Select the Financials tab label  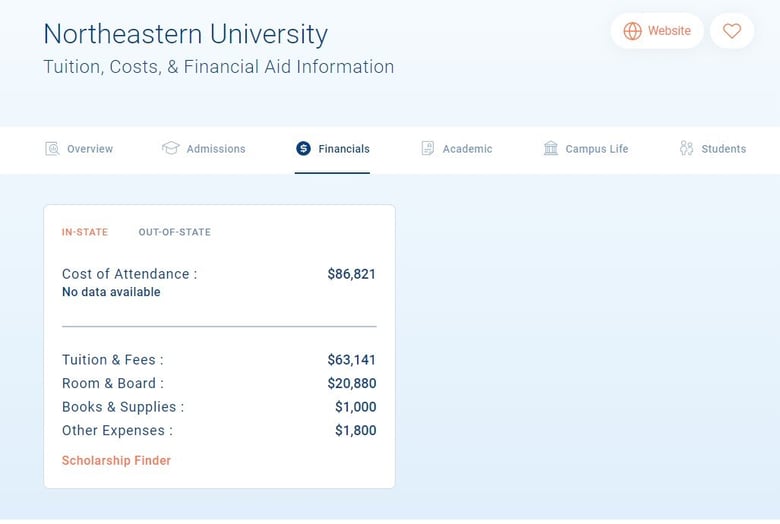click(344, 149)
